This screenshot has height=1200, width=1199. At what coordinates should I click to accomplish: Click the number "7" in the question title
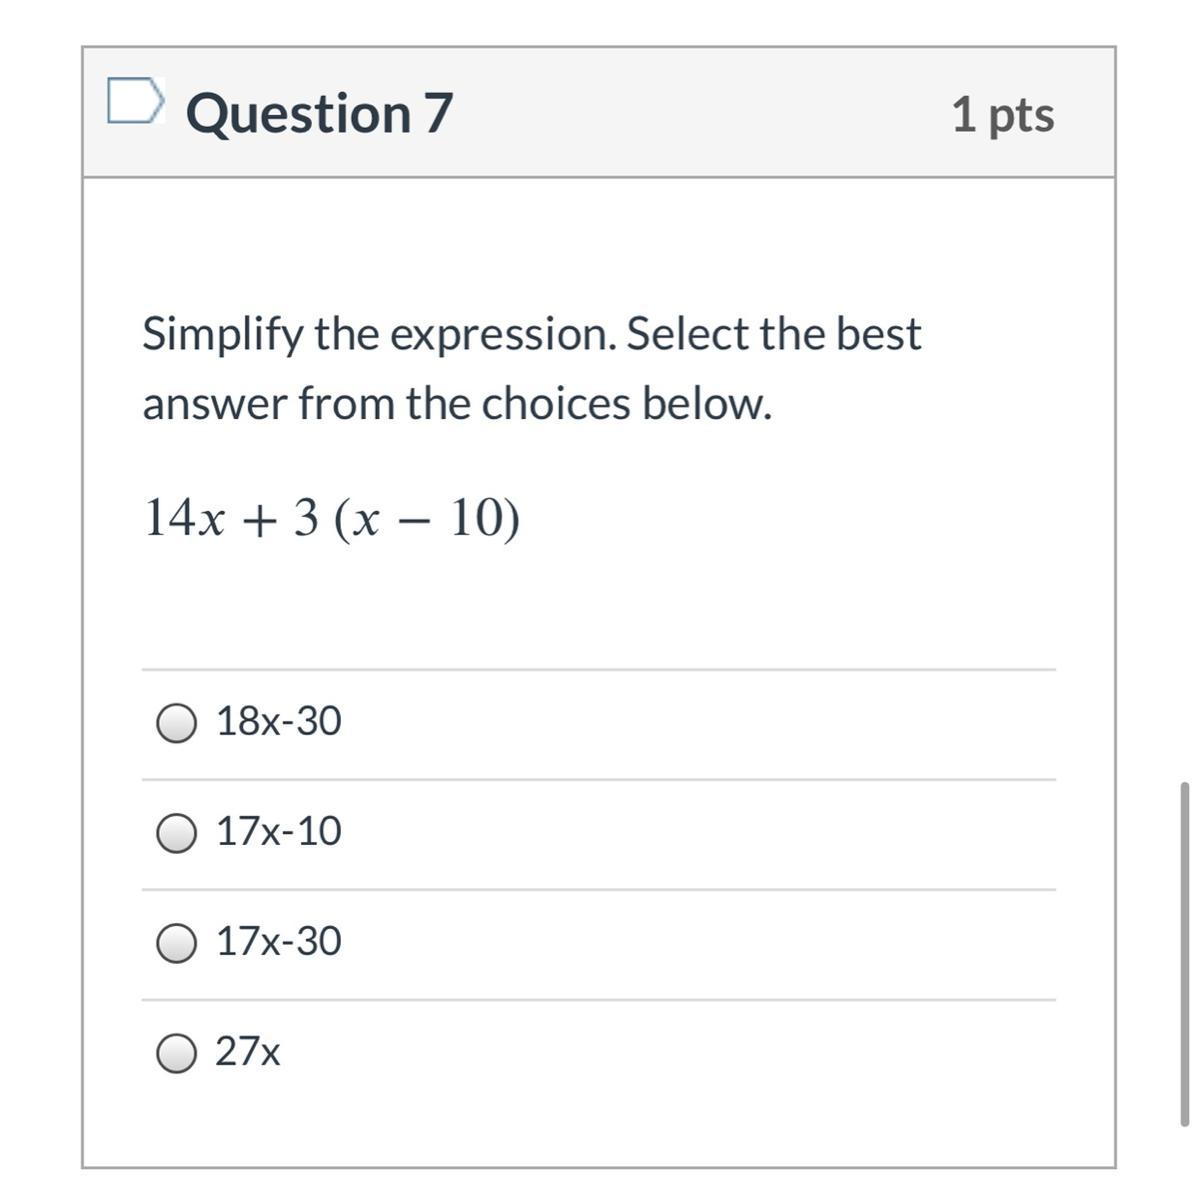pos(438,112)
